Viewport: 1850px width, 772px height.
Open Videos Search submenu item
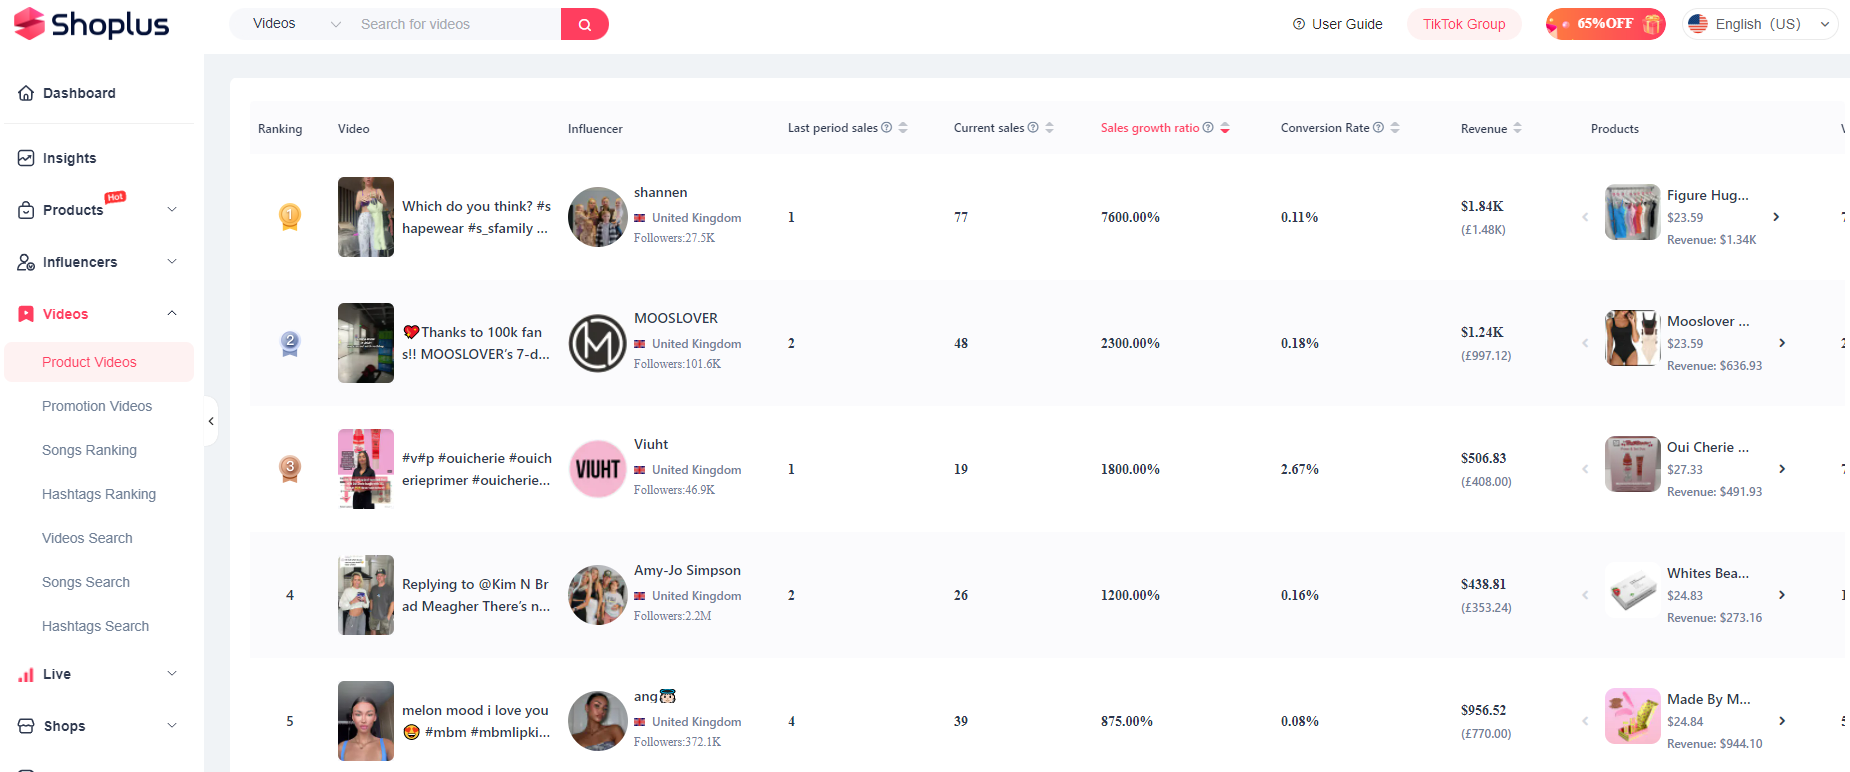(87, 538)
